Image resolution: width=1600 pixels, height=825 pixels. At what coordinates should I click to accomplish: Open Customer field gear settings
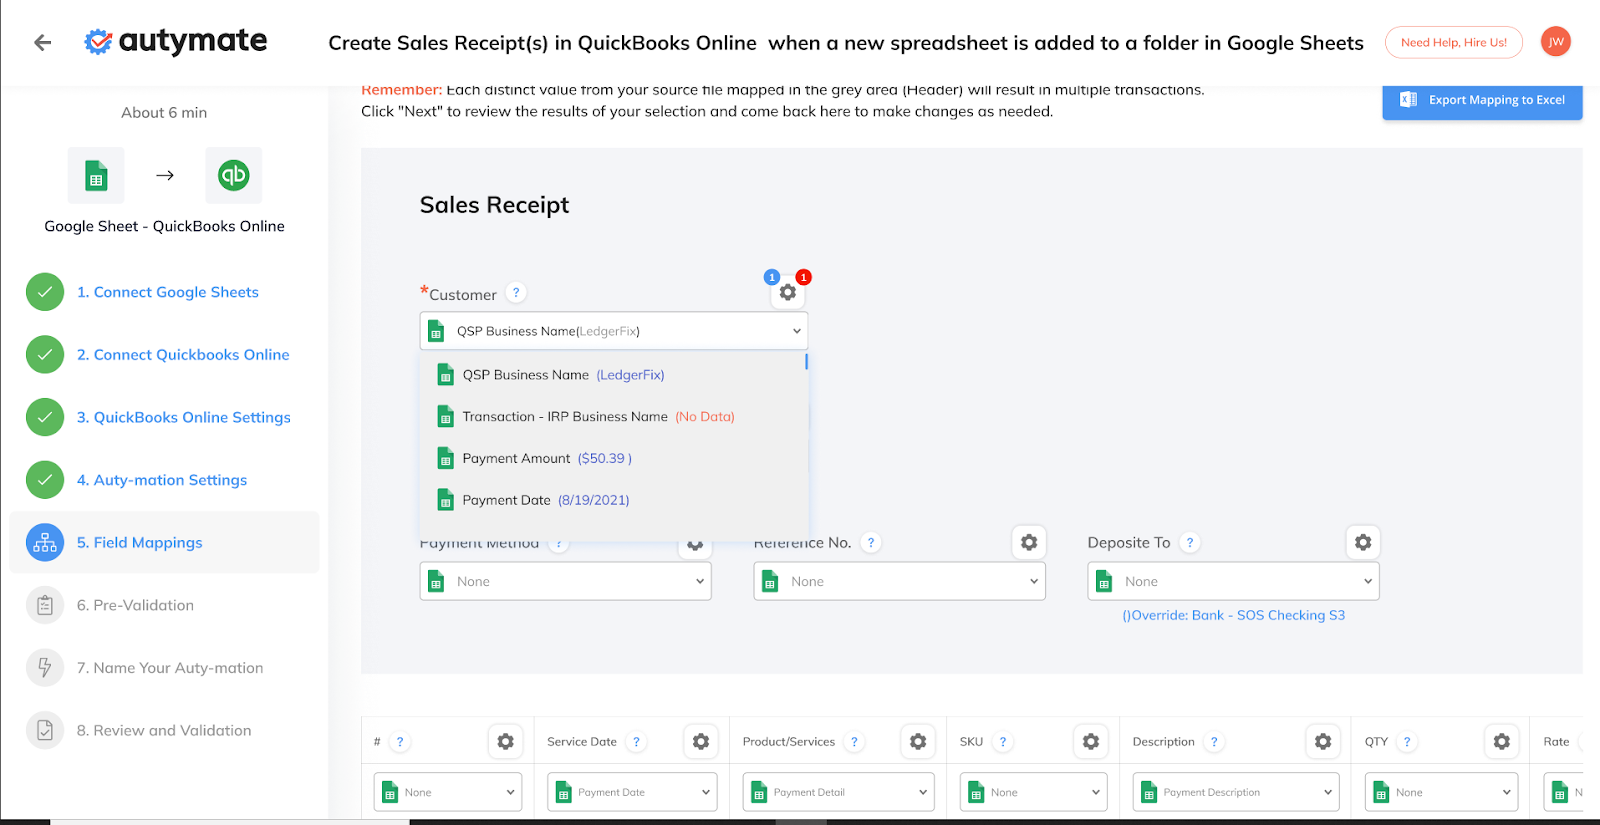coord(788,292)
